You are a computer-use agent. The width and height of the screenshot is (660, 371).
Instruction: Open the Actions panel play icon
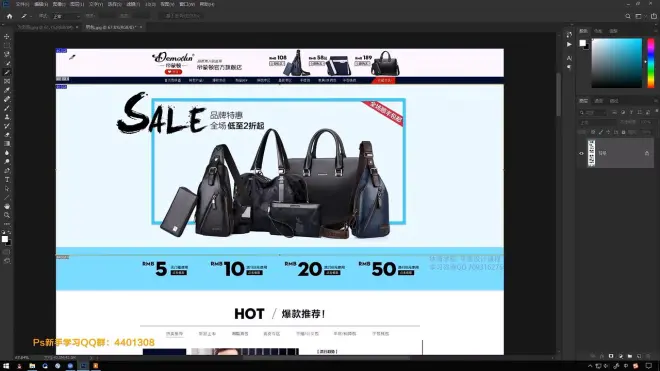coord(569,44)
